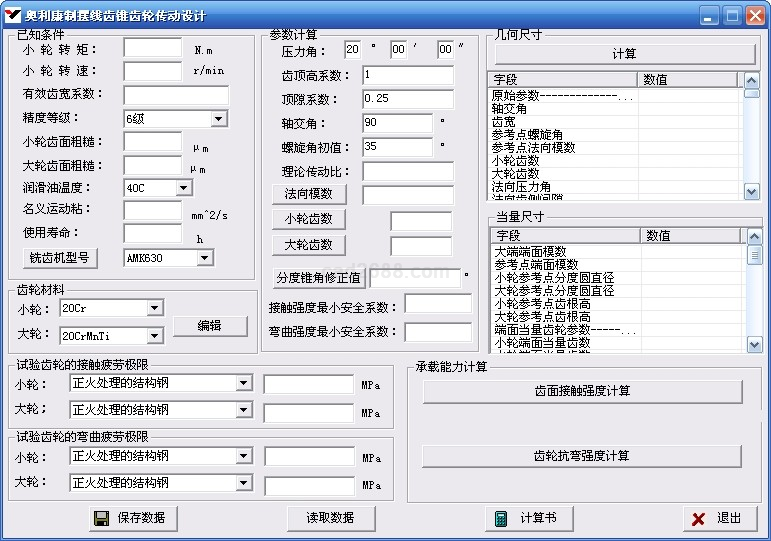Open the 精度等级 dropdown showing 6级
The width and height of the screenshot is (771, 541).
click(x=218, y=119)
